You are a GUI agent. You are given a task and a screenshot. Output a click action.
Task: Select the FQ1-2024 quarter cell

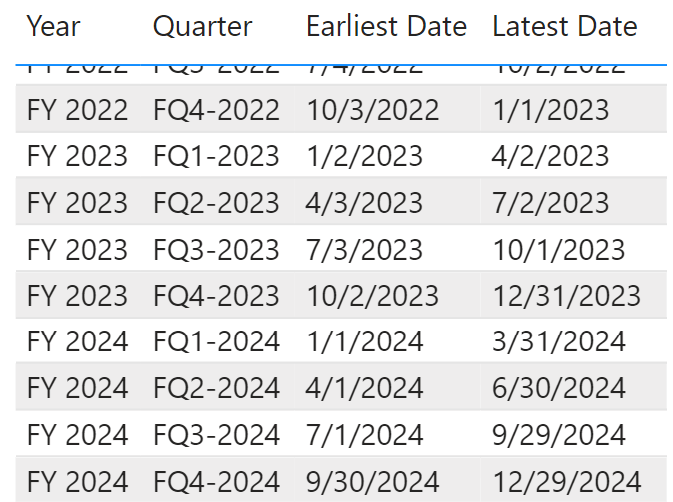point(216,342)
